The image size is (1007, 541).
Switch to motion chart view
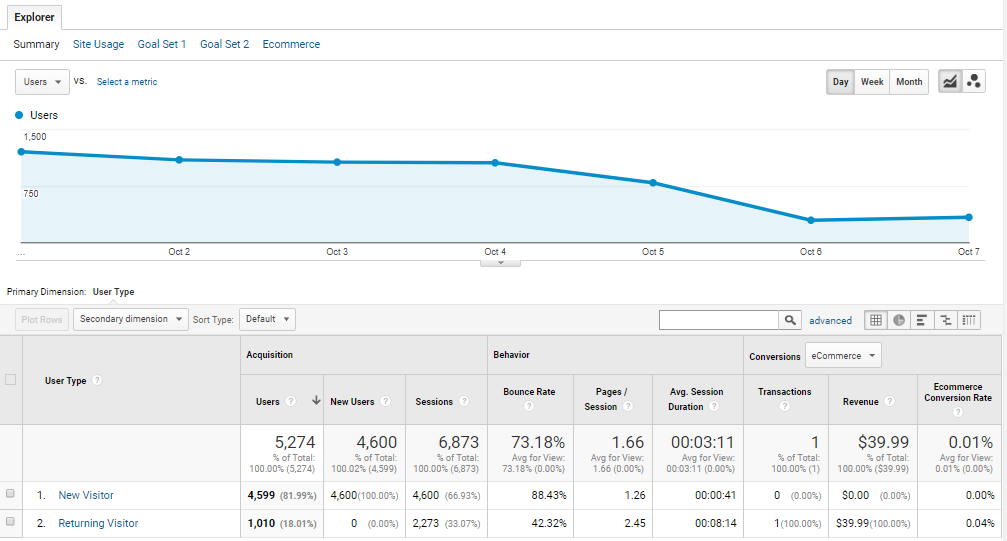(974, 82)
